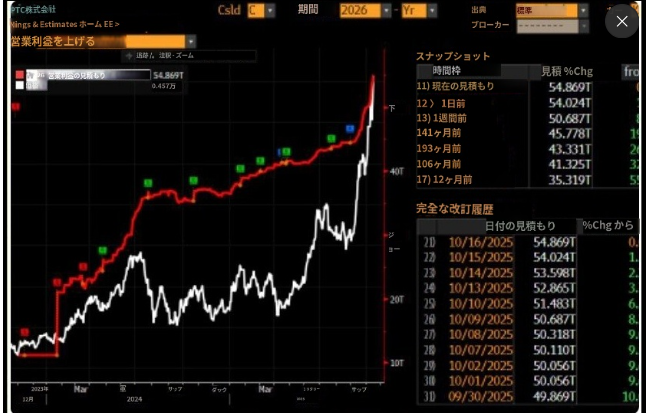Click the Earnings & Estimates ホーム breadcrumb
This screenshot has height=413, width=646.
(x=62, y=22)
